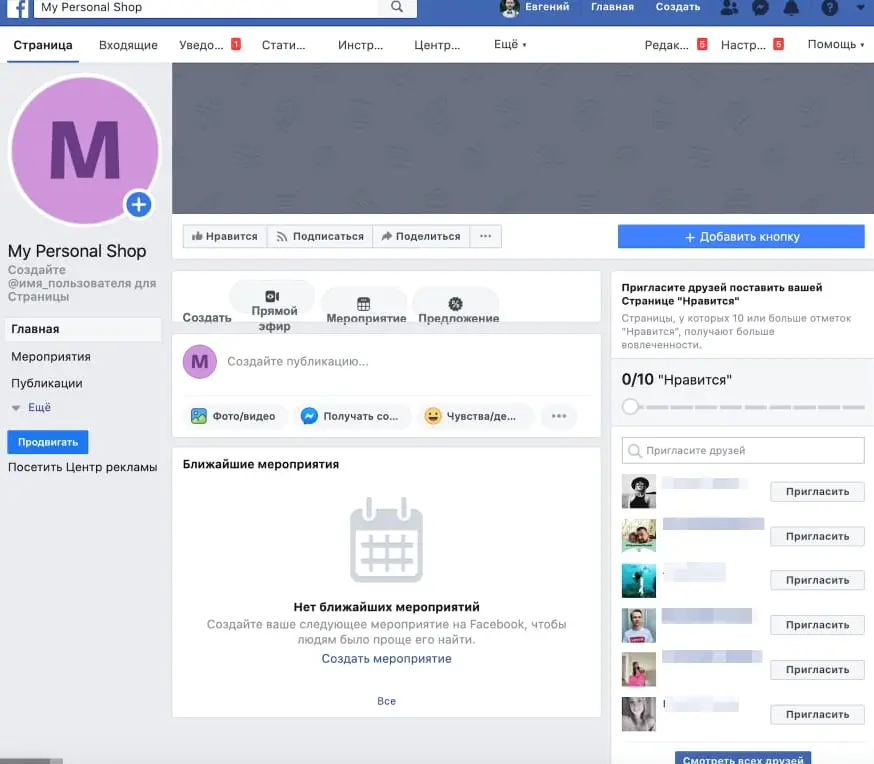
Task: Click the Нравится thumbs-up button
Action: [225, 236]
